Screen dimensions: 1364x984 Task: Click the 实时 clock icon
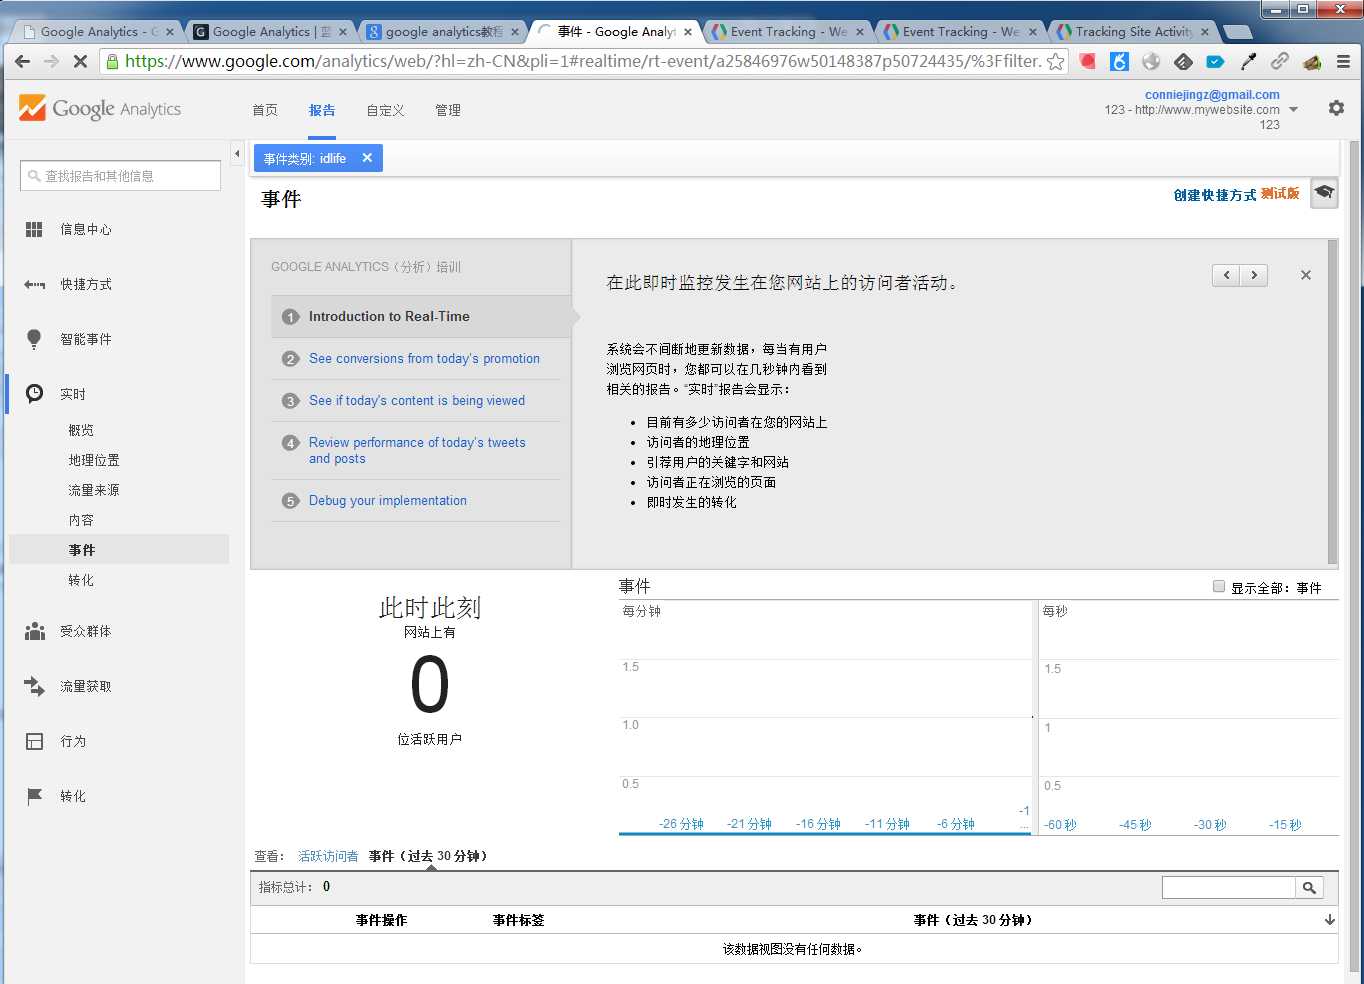[34, 394]
